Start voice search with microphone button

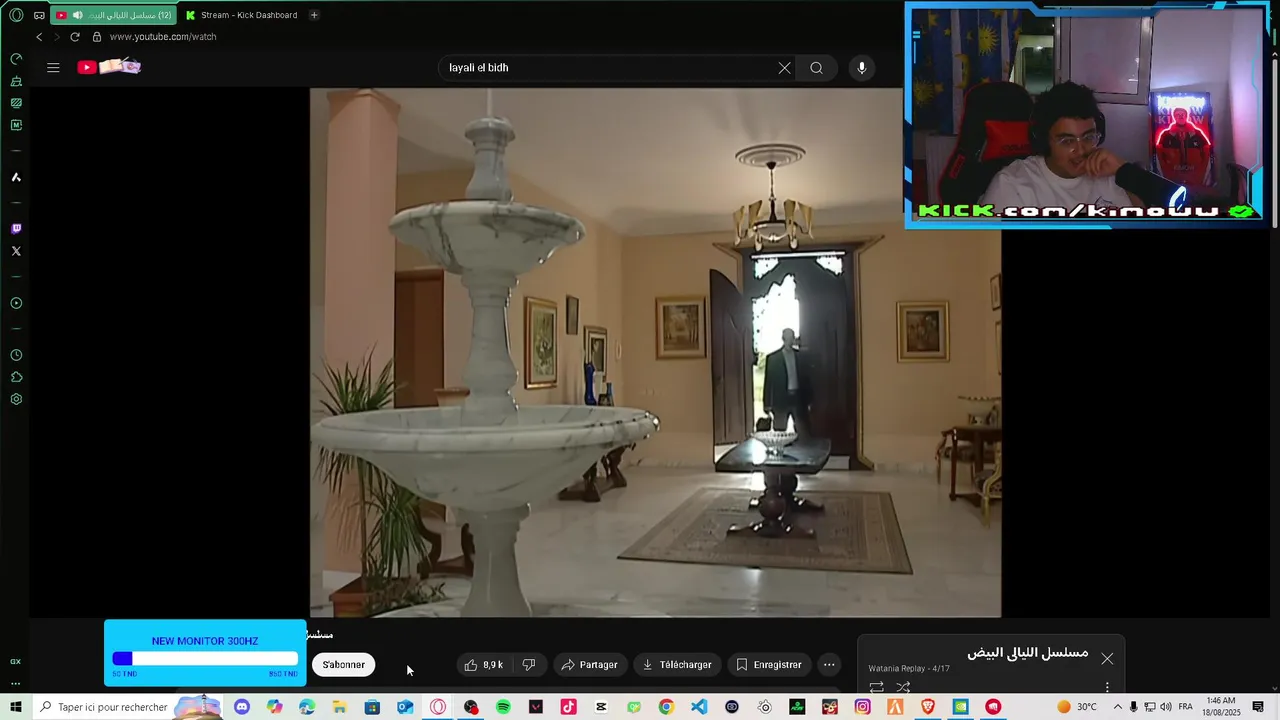point(862,68)
